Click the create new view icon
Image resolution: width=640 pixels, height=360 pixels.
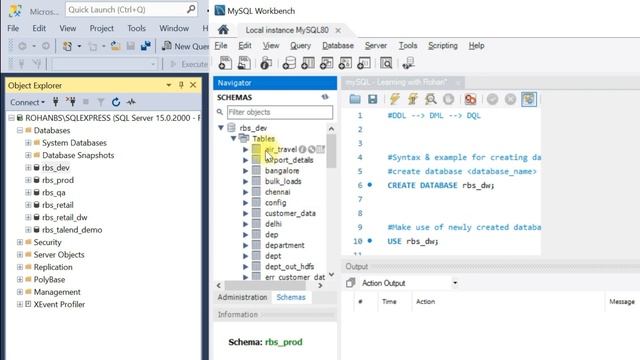click(327, 63)
